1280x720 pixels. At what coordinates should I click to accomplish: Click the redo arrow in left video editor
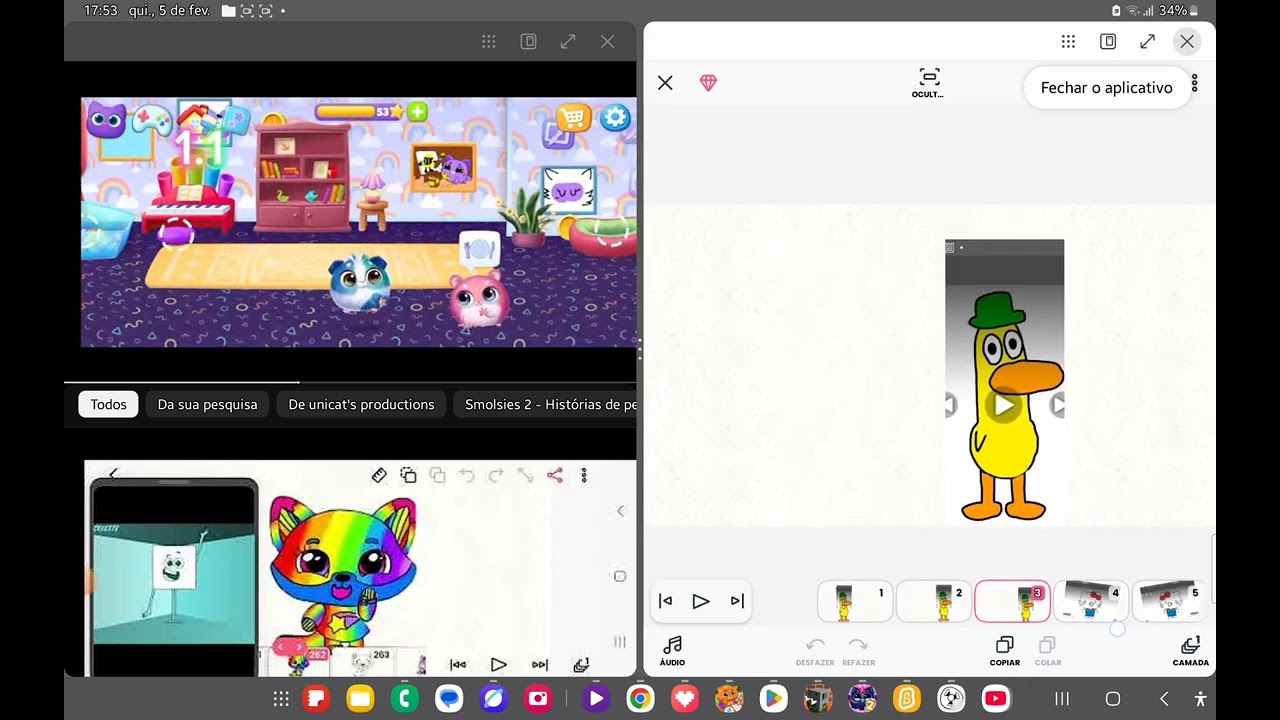pyautogui.click(x=496, y=476)
